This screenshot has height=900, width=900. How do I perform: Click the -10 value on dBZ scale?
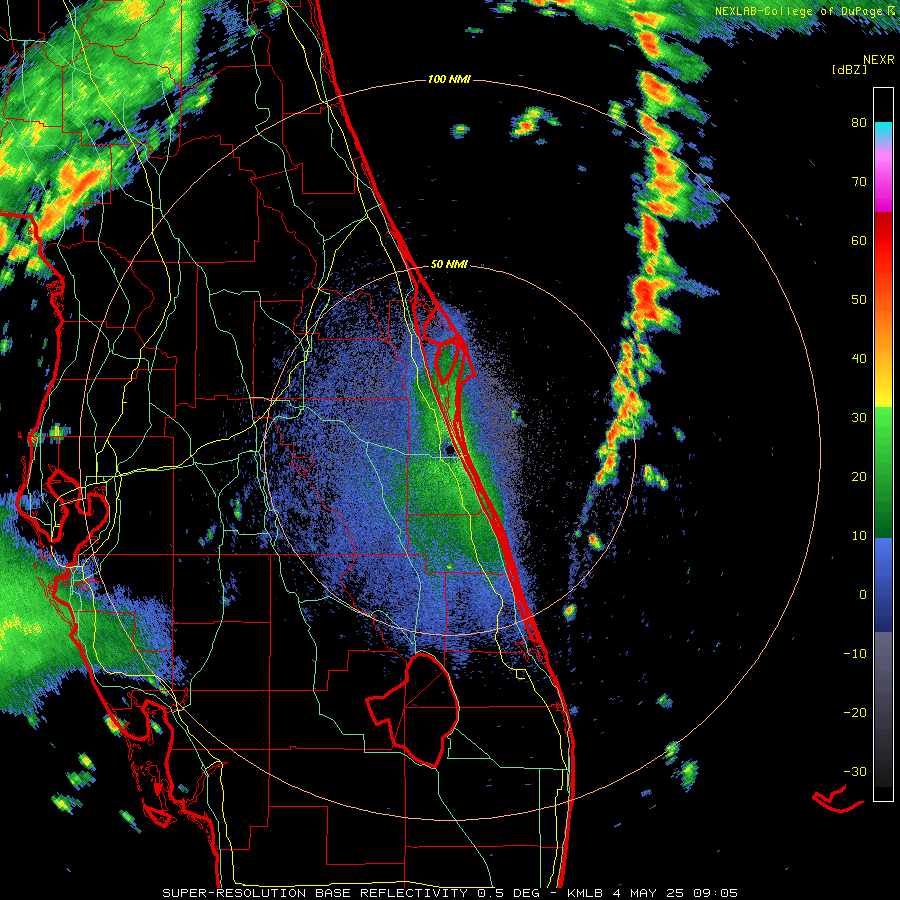[x=855, y=654]
